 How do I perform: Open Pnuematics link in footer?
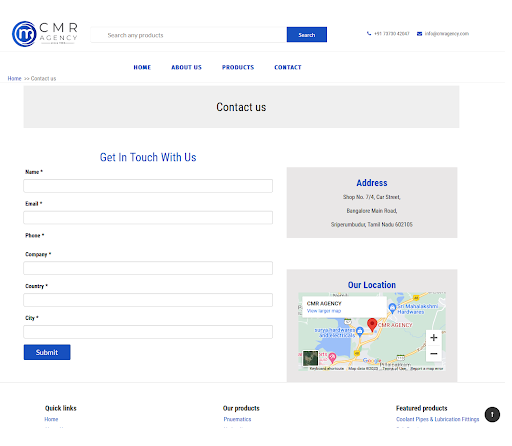[x=237, y=419]
